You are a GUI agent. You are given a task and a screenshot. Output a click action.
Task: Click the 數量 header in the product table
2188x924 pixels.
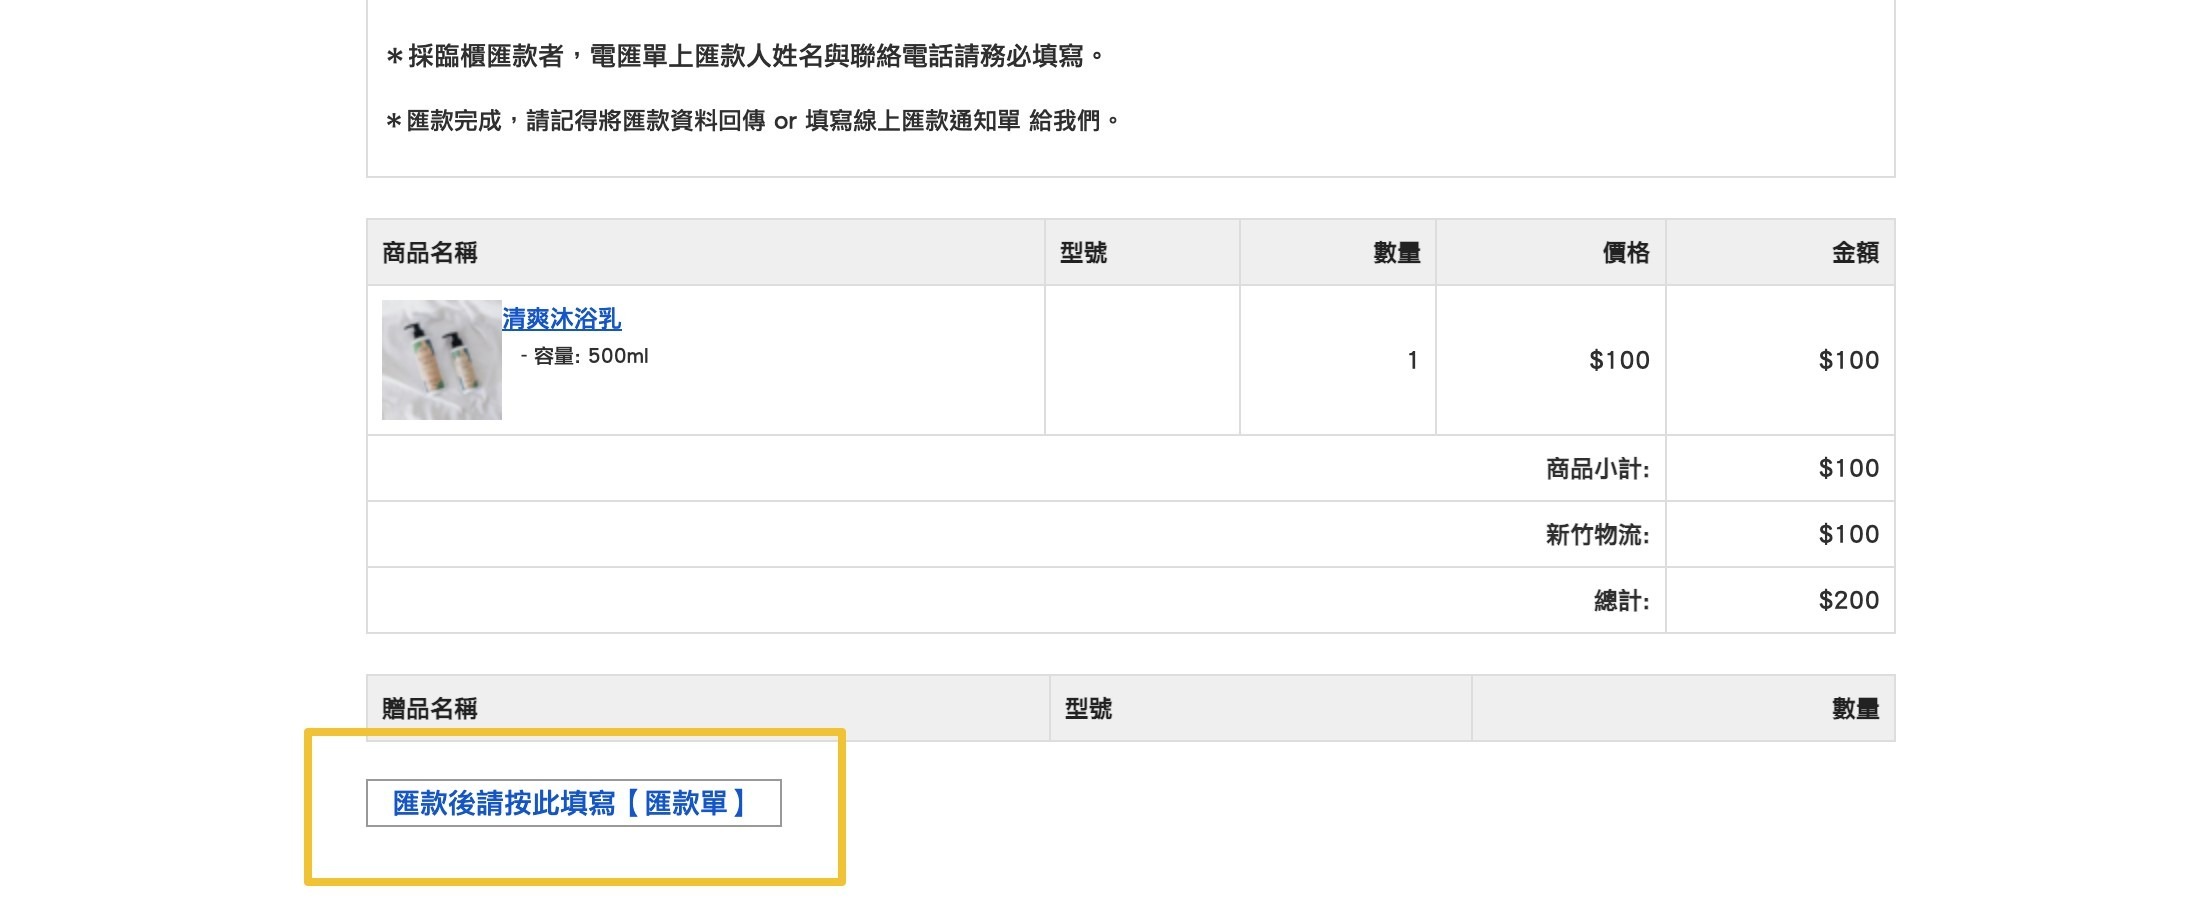tap(1396, 253)
